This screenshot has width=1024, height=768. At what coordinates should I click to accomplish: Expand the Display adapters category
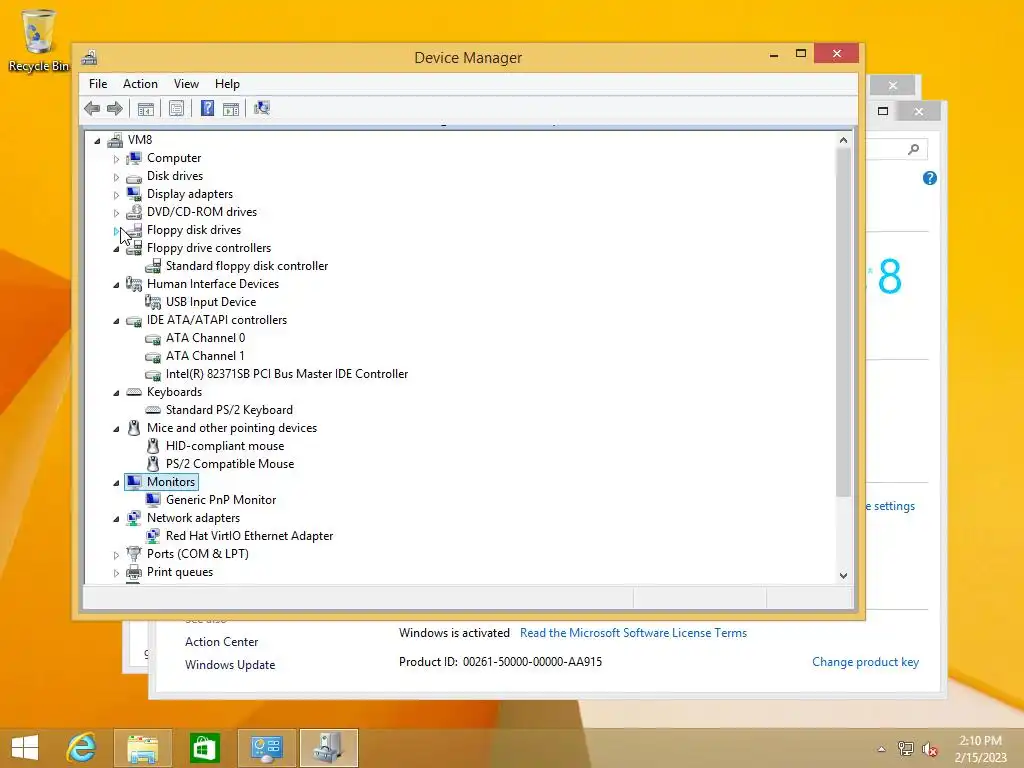click(116, 195)
